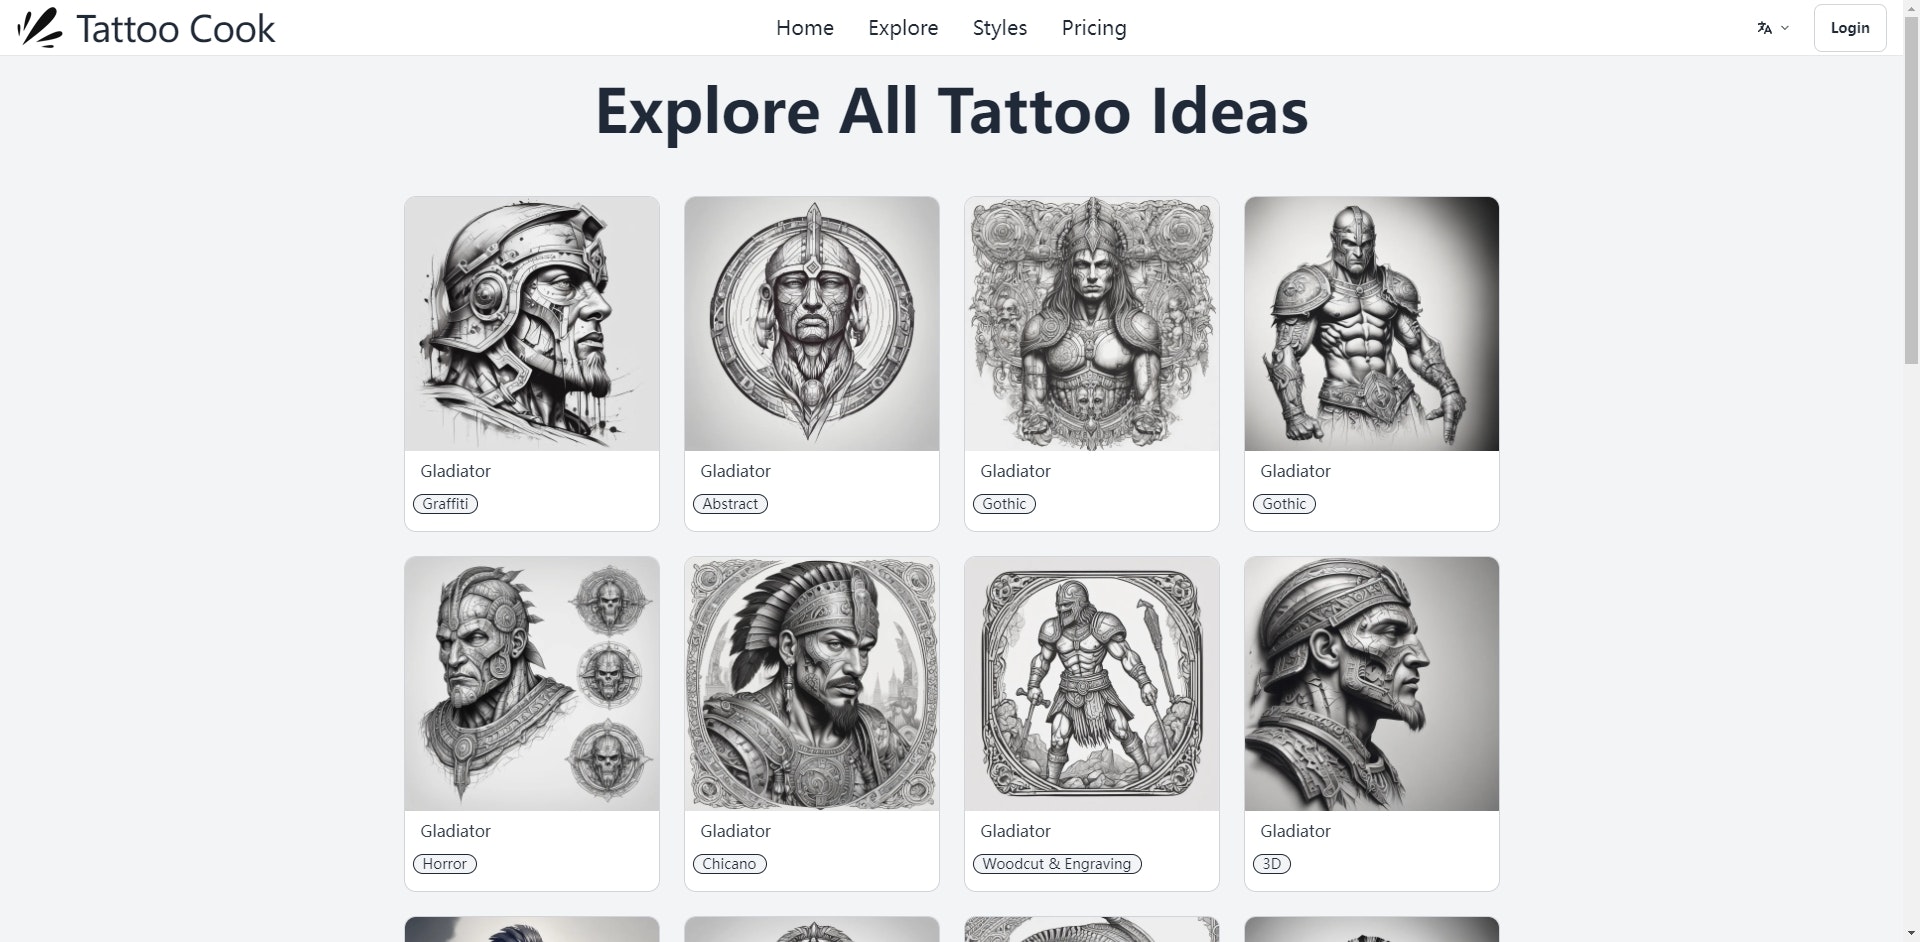The image size is (1920, 942).
Task: Open the Abstract circular gladiator thumbnail
Action: (x=812, y=324)
